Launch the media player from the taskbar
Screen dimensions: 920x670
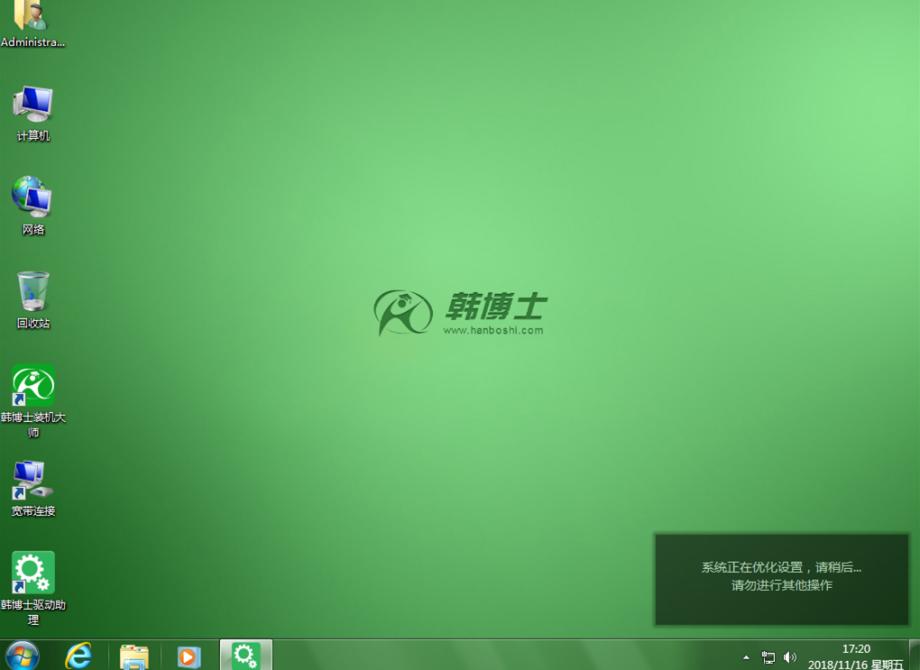(x=188, y=657)
